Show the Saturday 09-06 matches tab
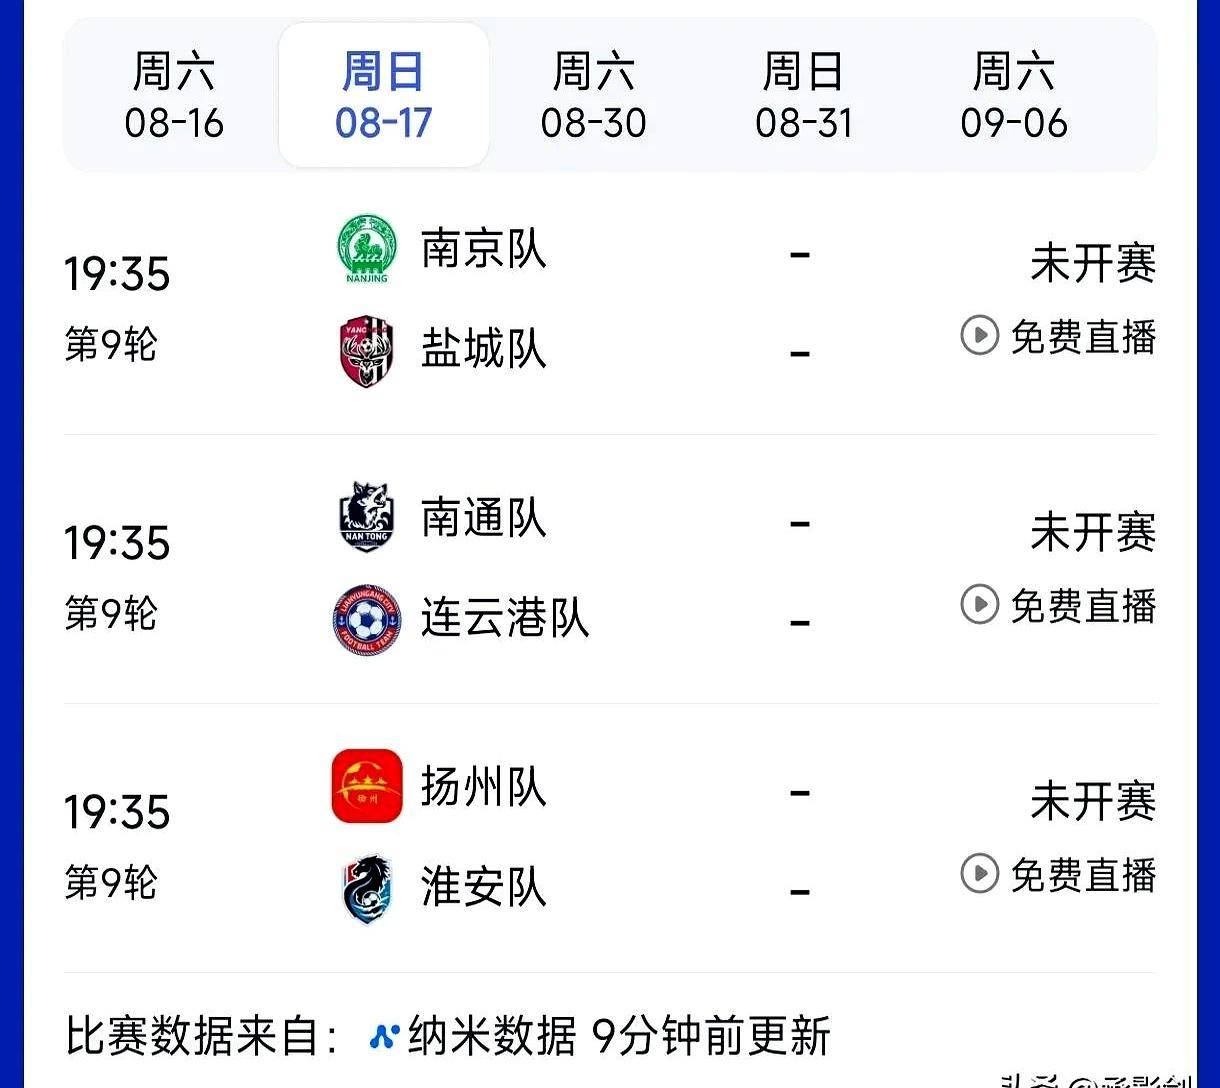 [x=1014, y=97]
